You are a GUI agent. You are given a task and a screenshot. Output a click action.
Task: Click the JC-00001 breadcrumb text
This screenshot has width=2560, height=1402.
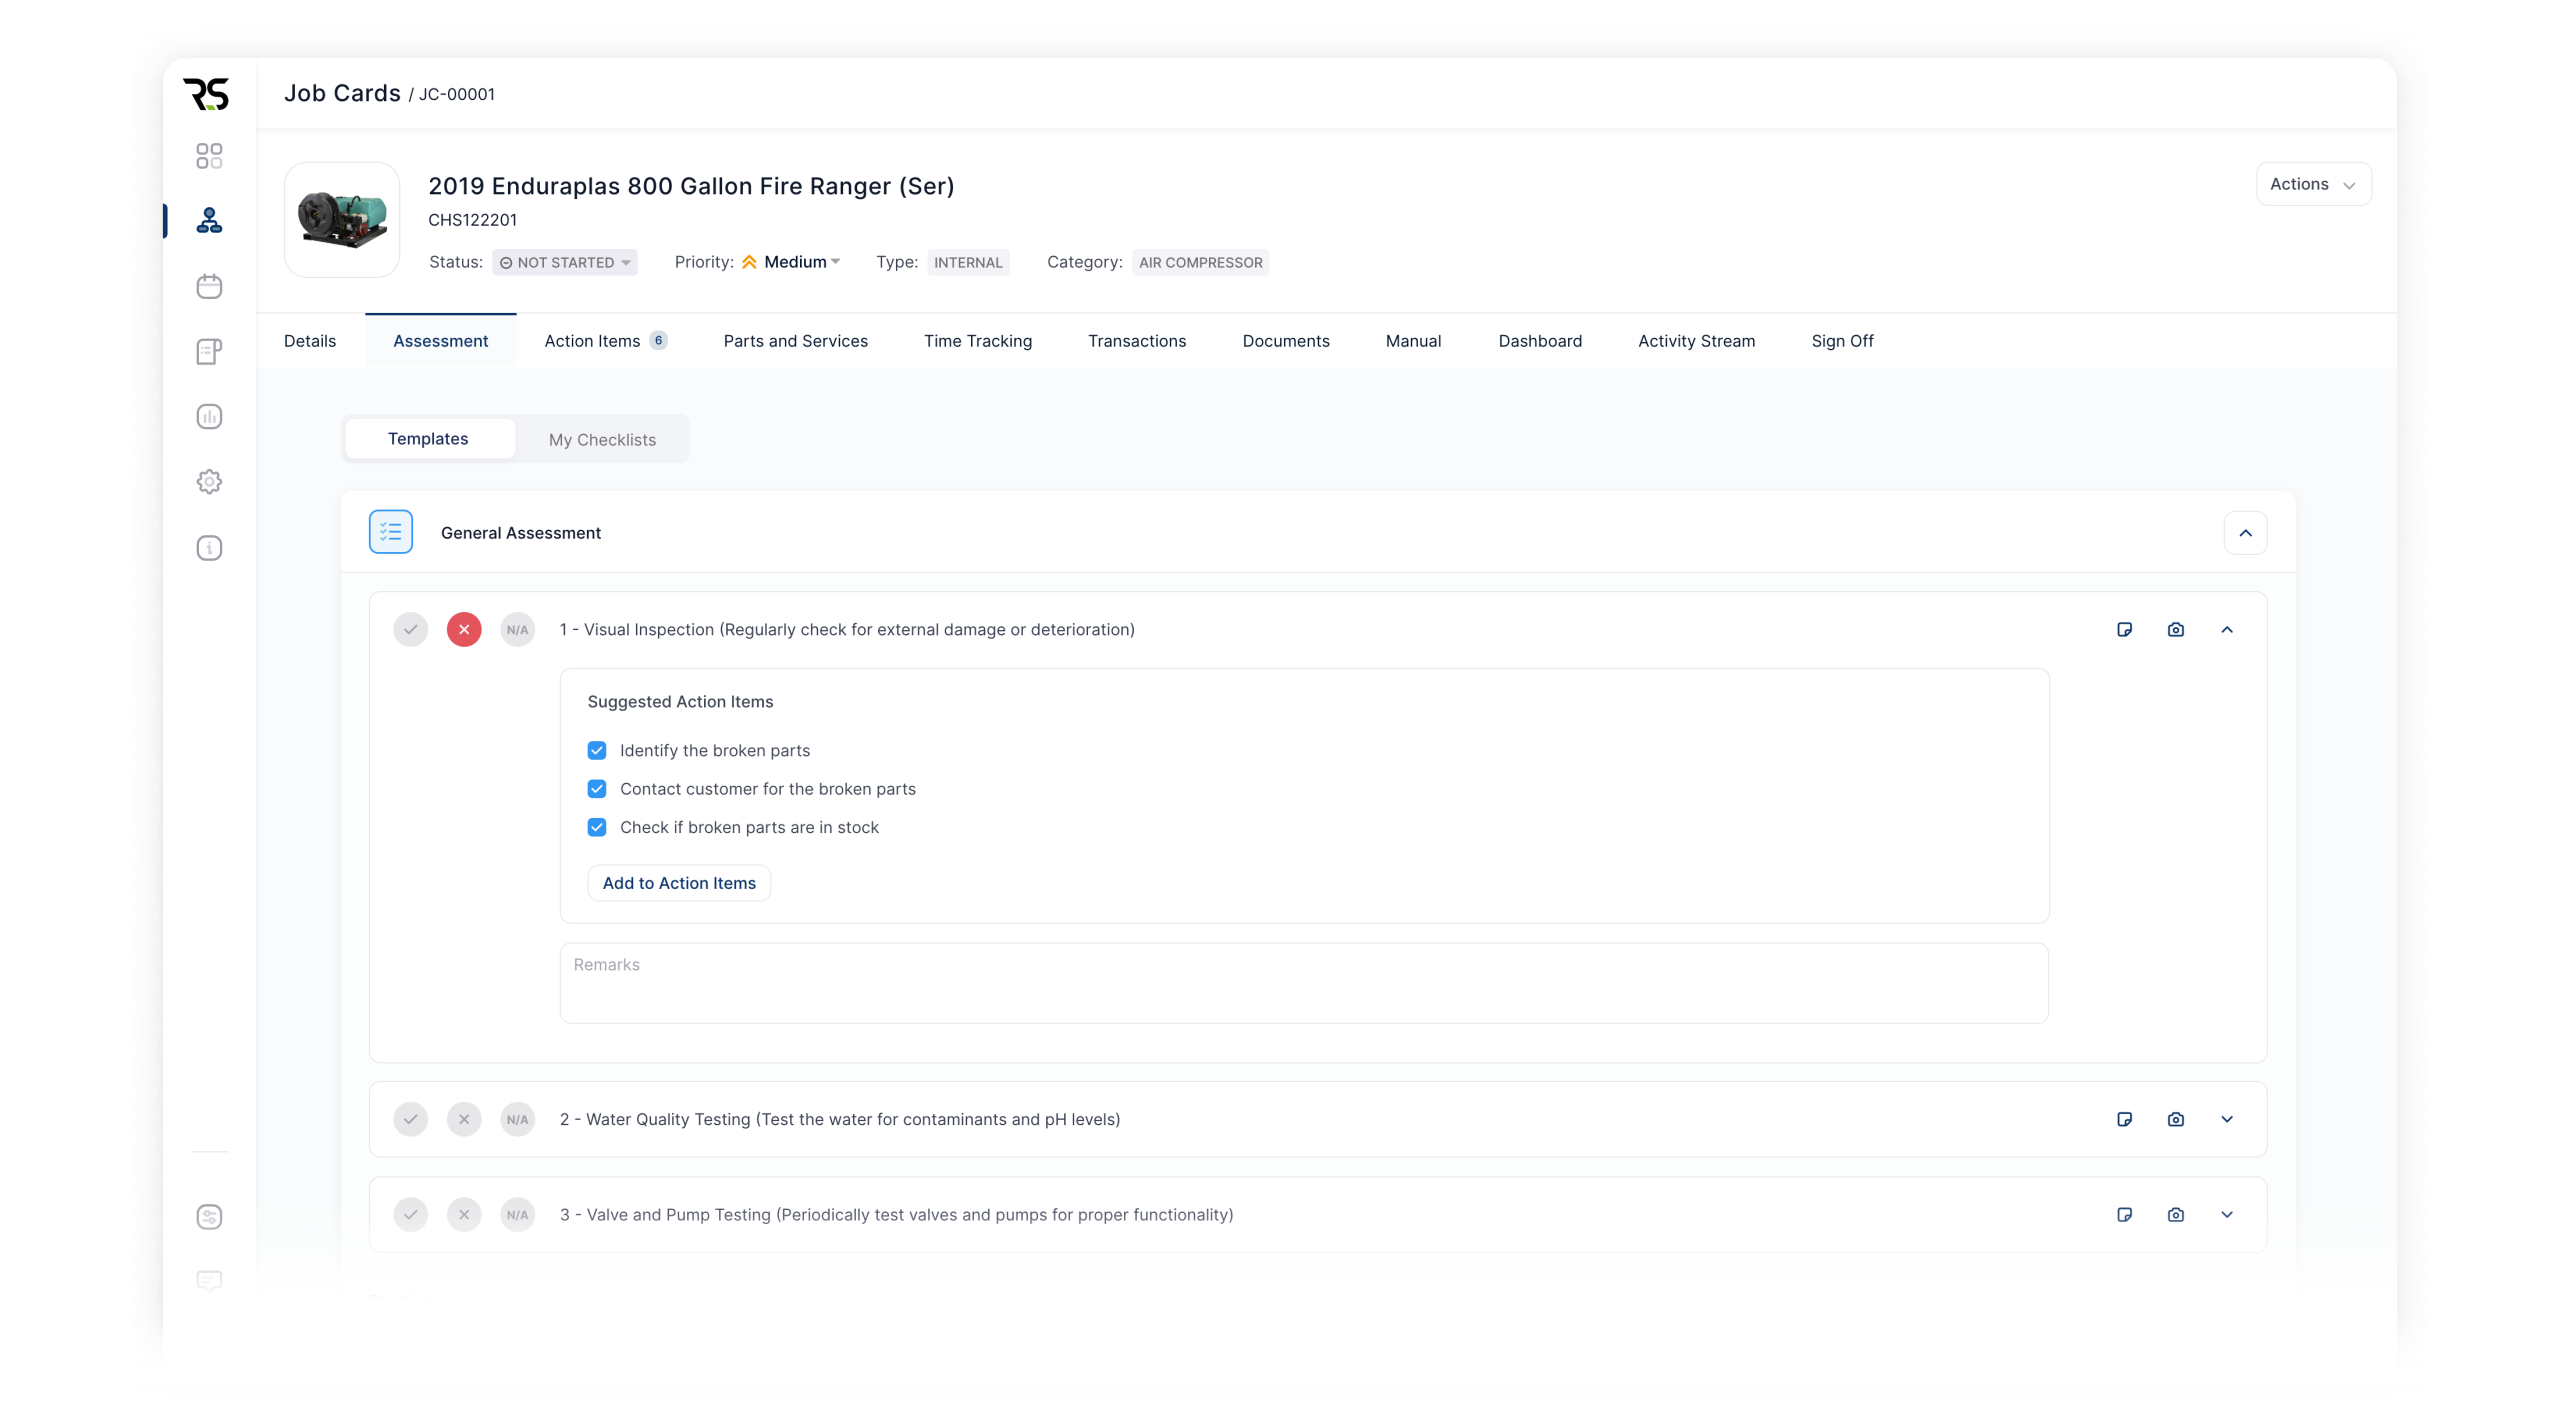click(x=456, y=94)
